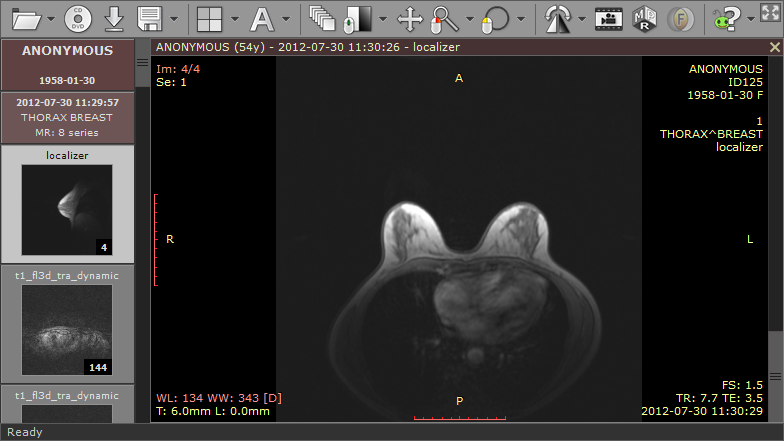Click the download/import arrow icon
Screen dimensions: 784x441
(x=114, y=19)
